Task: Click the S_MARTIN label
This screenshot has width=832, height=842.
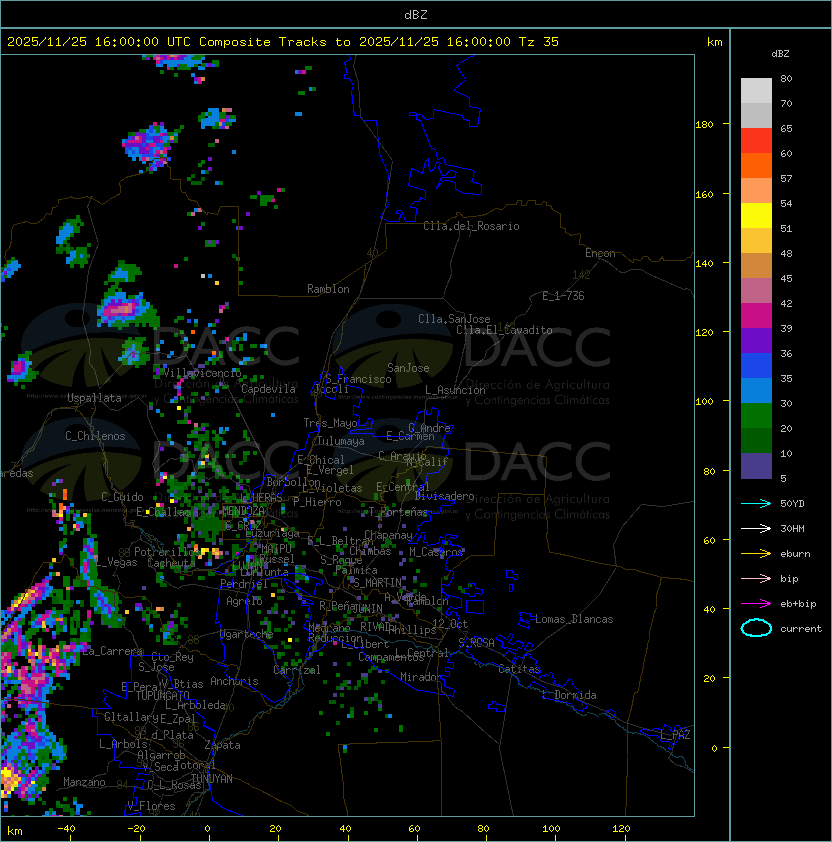Action: [x=378, y=583]
